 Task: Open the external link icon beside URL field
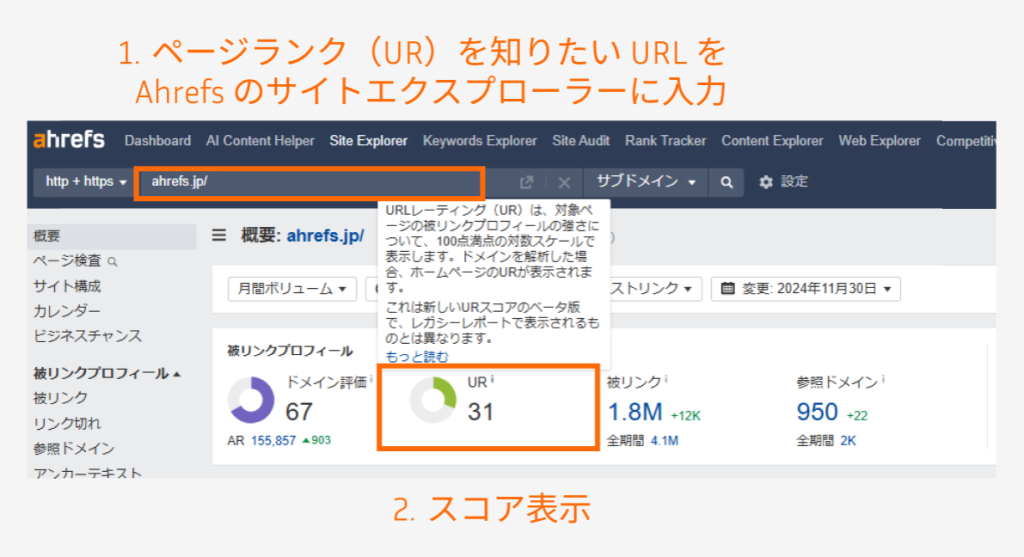tap(526, 182)
